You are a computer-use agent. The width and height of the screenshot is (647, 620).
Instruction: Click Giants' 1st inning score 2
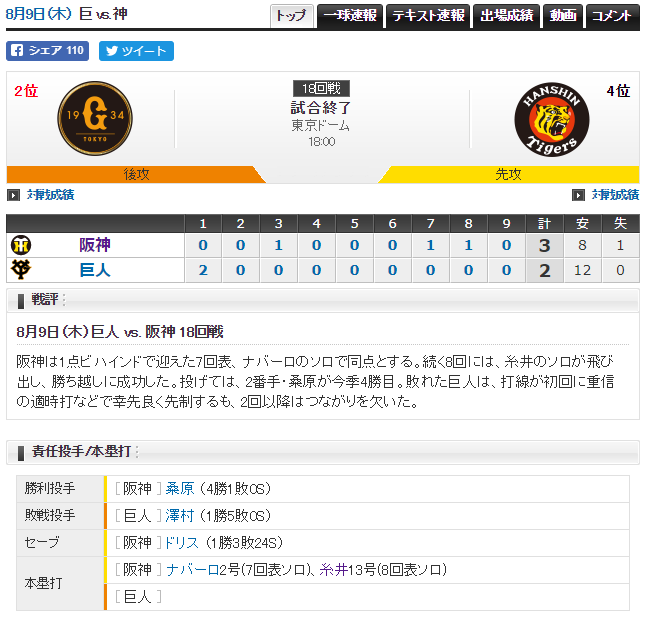pos(203,270)
